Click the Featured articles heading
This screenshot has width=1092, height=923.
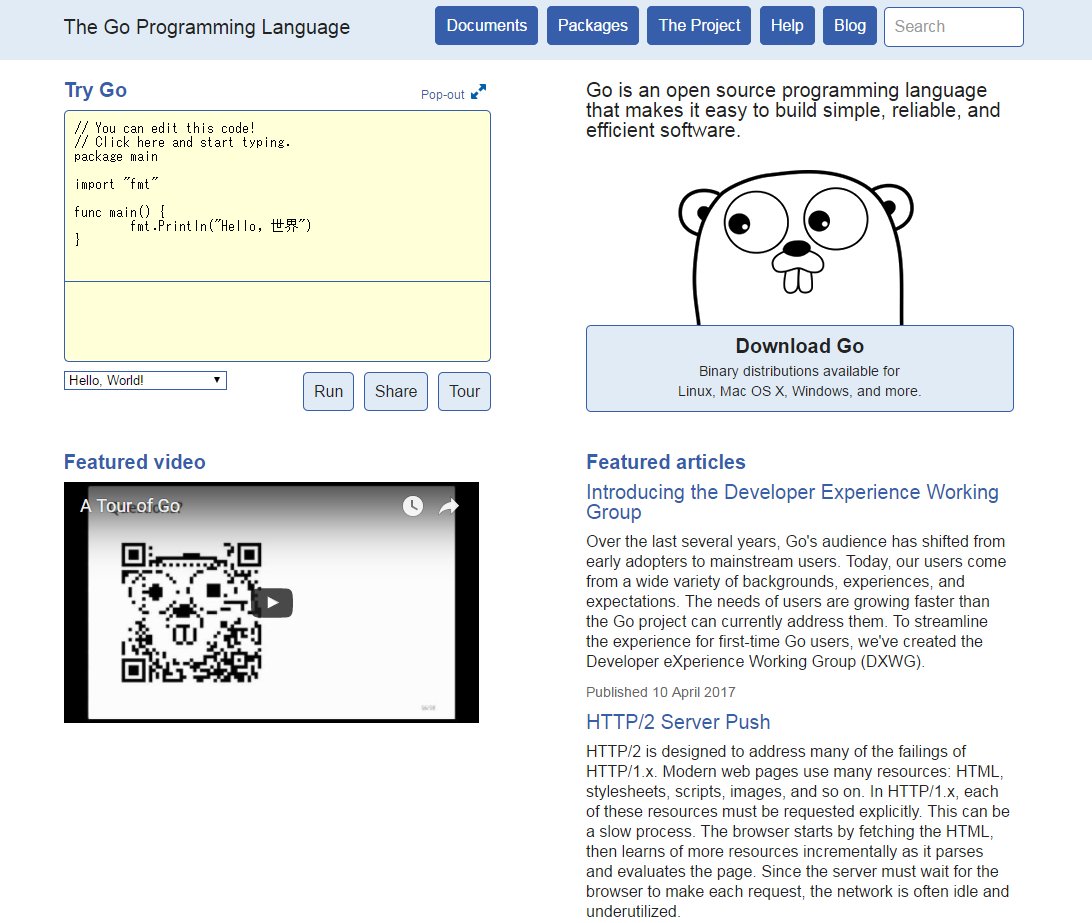point(665,462)
